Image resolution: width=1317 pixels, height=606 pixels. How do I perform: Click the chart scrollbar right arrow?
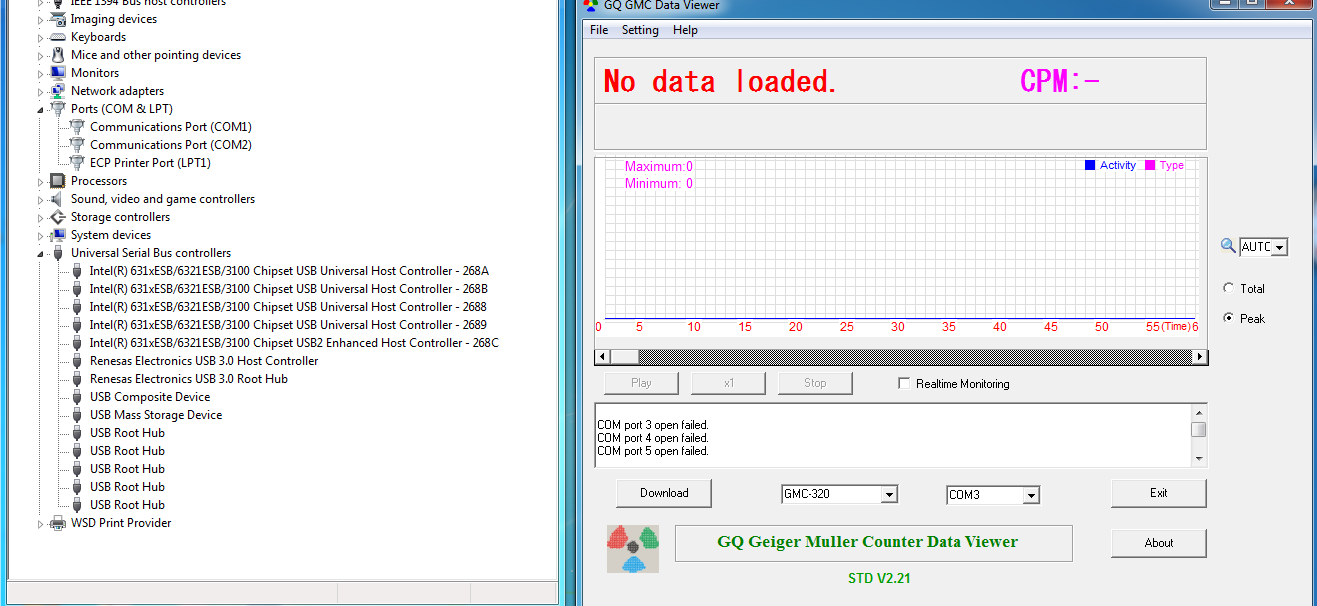point(1200,357)
